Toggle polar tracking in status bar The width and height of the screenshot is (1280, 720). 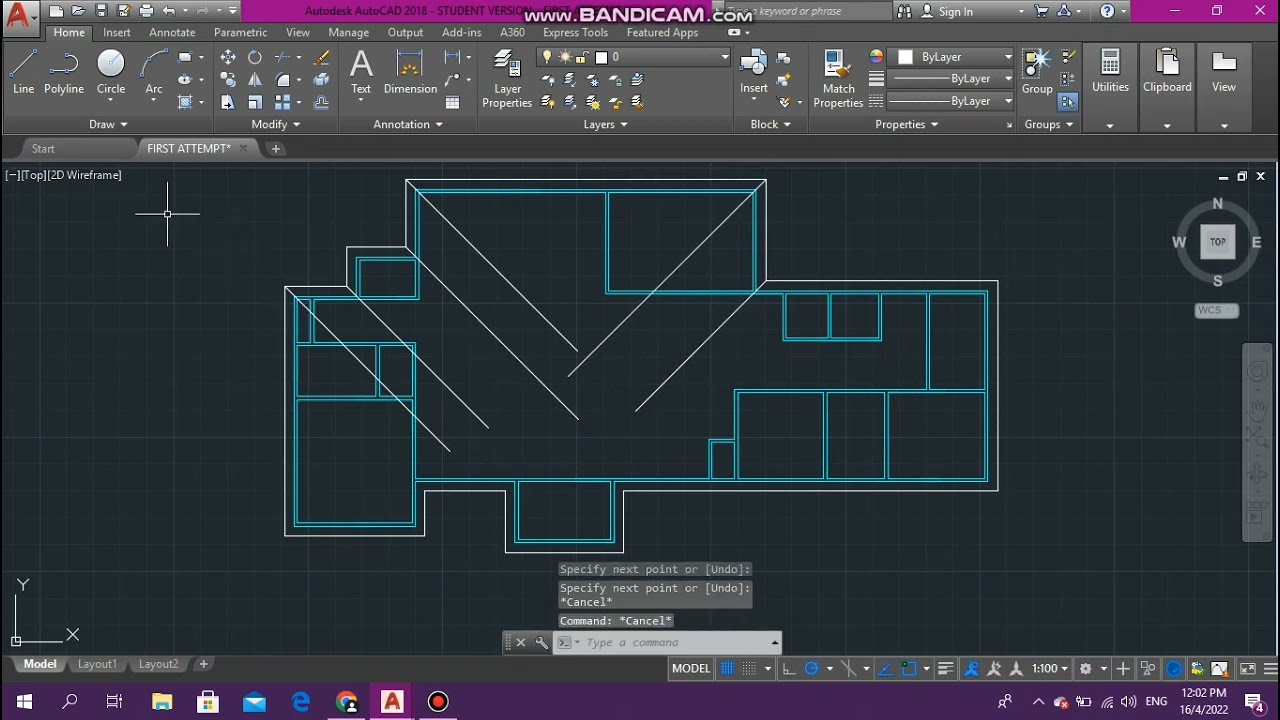[x=812, y=668]
